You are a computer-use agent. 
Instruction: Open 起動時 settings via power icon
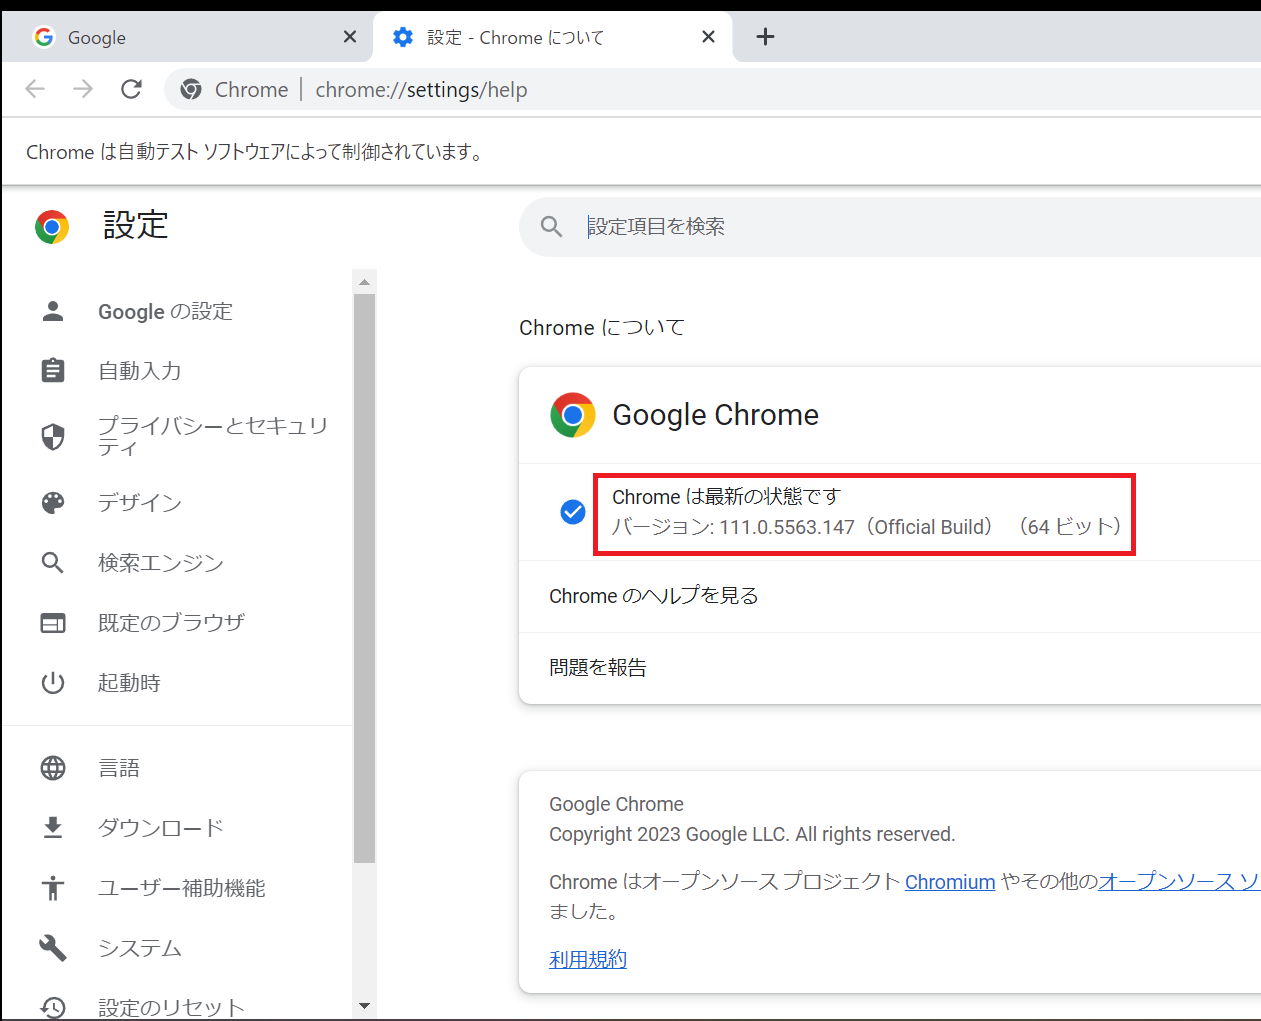(x=52, y=682)
